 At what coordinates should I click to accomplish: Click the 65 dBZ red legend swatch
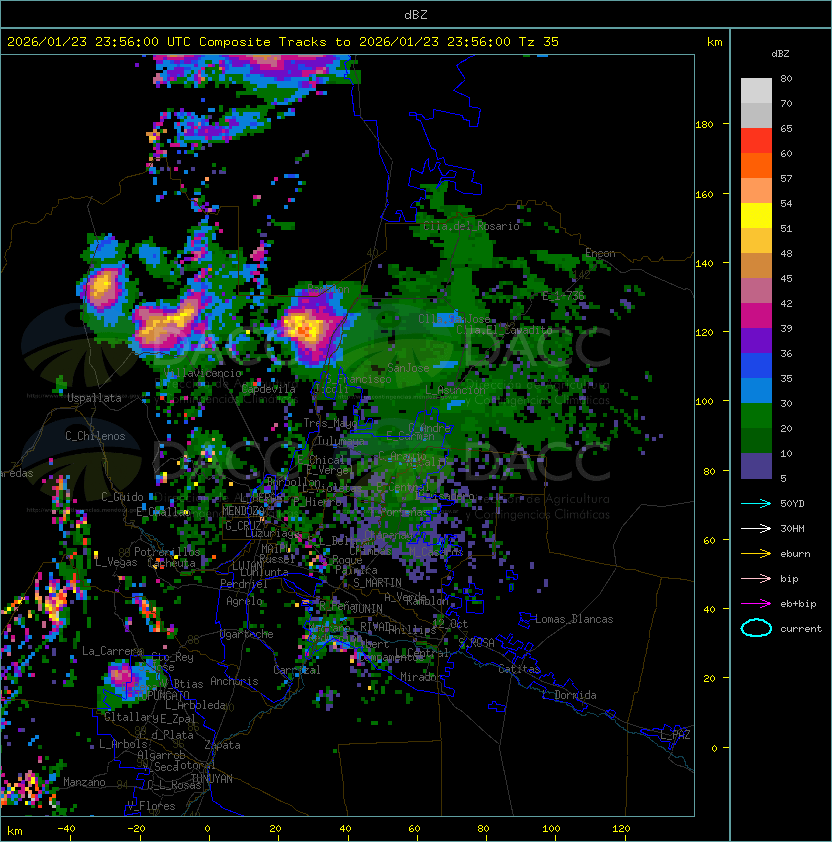756,140
